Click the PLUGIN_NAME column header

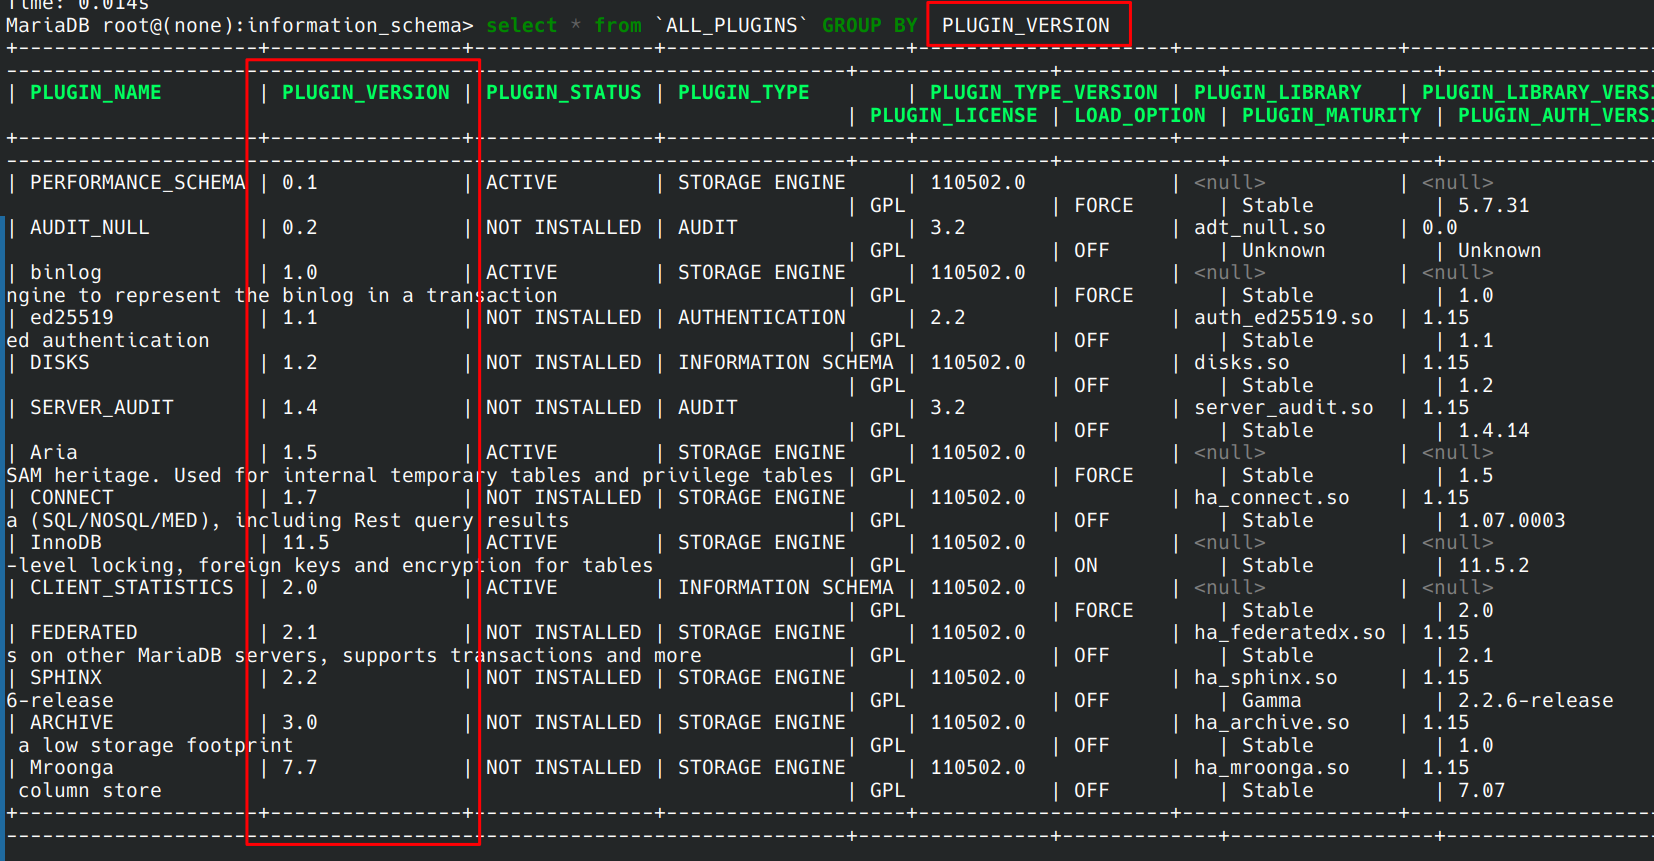click(x=95, y=93)
